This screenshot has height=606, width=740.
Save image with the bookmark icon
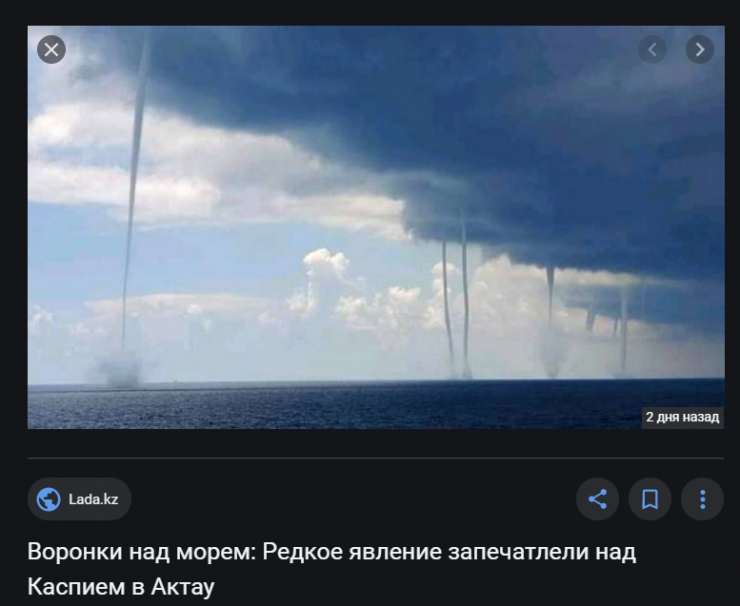pos(650,499)
